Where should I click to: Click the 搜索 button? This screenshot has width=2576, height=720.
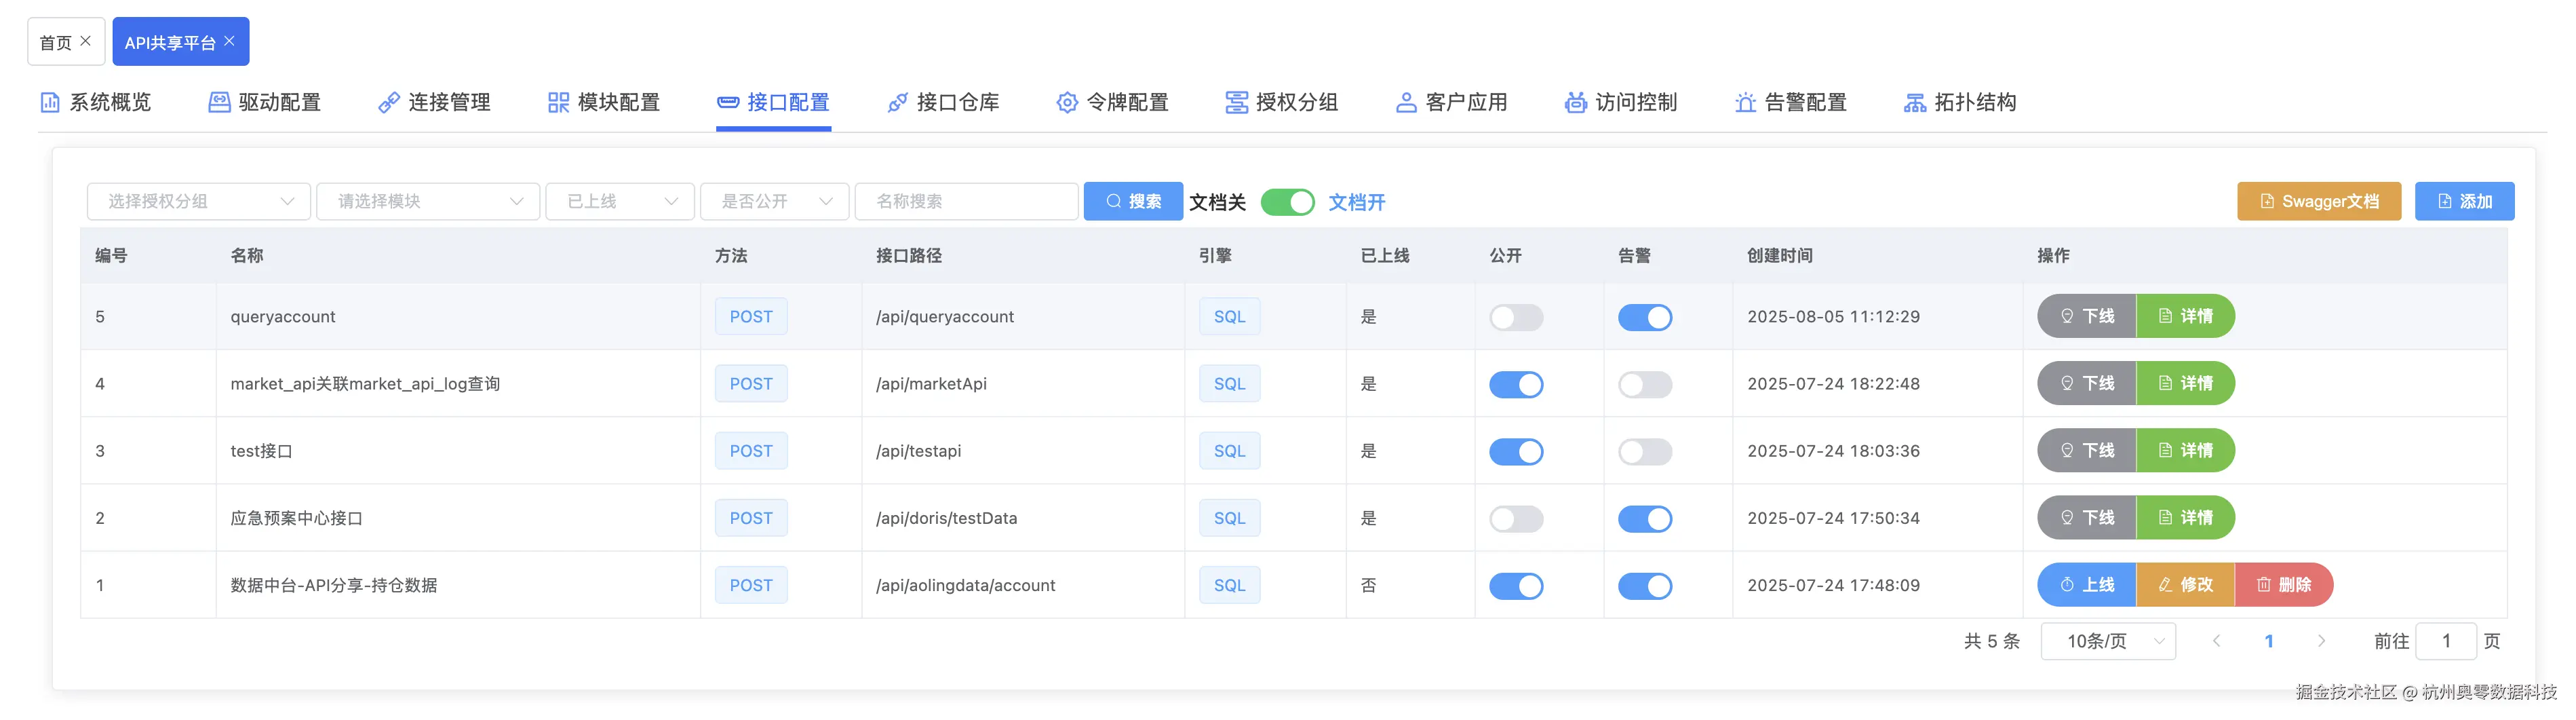1133,201
